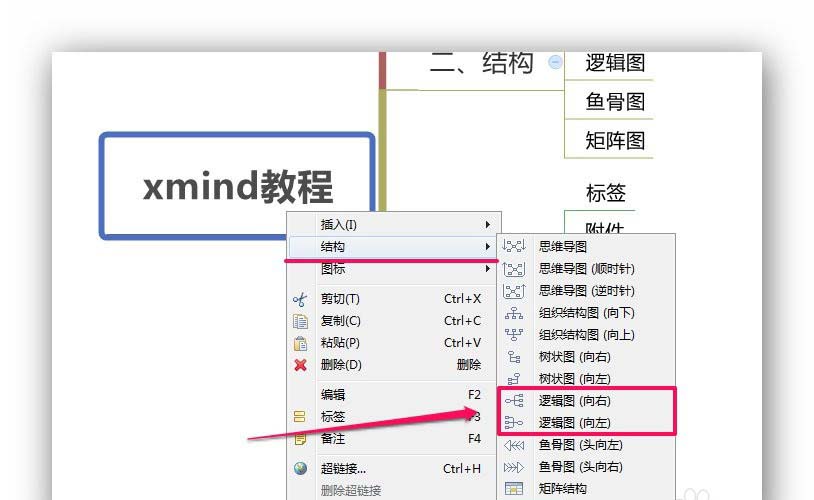Expand the 结构 submenu arrow
The height and width of the screenshot is (500, 814).
487,247
